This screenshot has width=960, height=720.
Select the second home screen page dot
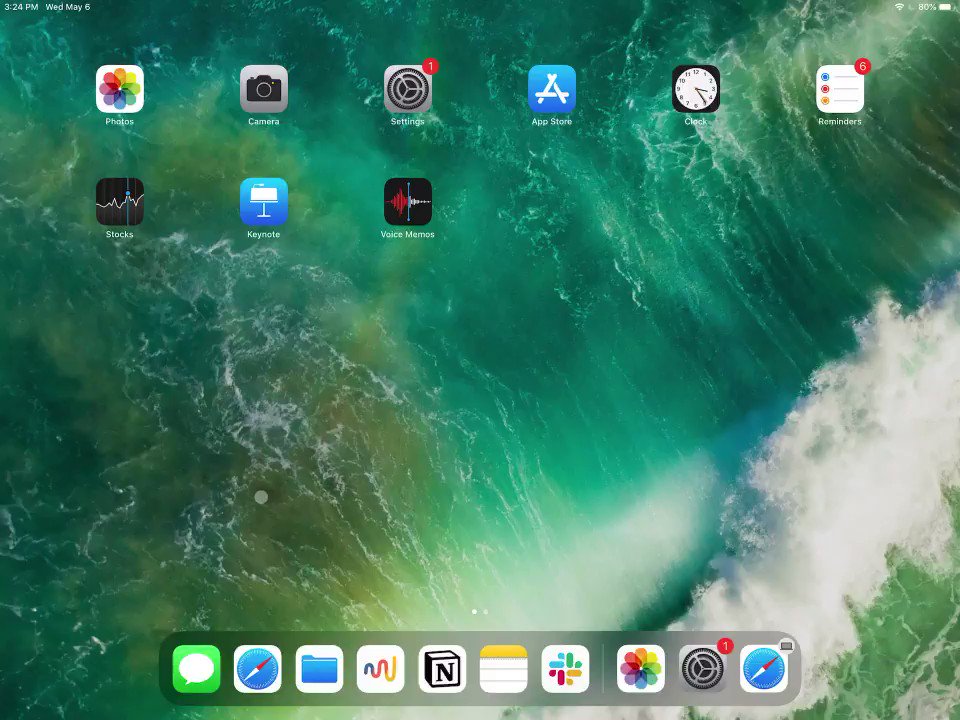pos(486,612)
